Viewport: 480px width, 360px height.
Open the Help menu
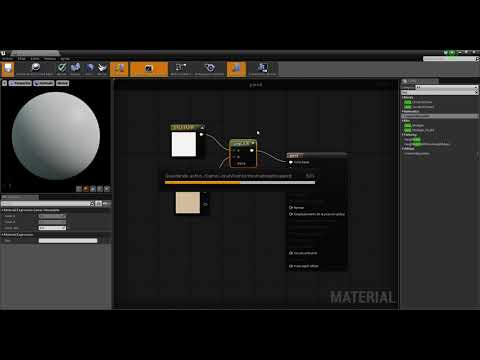pos(65,59)
